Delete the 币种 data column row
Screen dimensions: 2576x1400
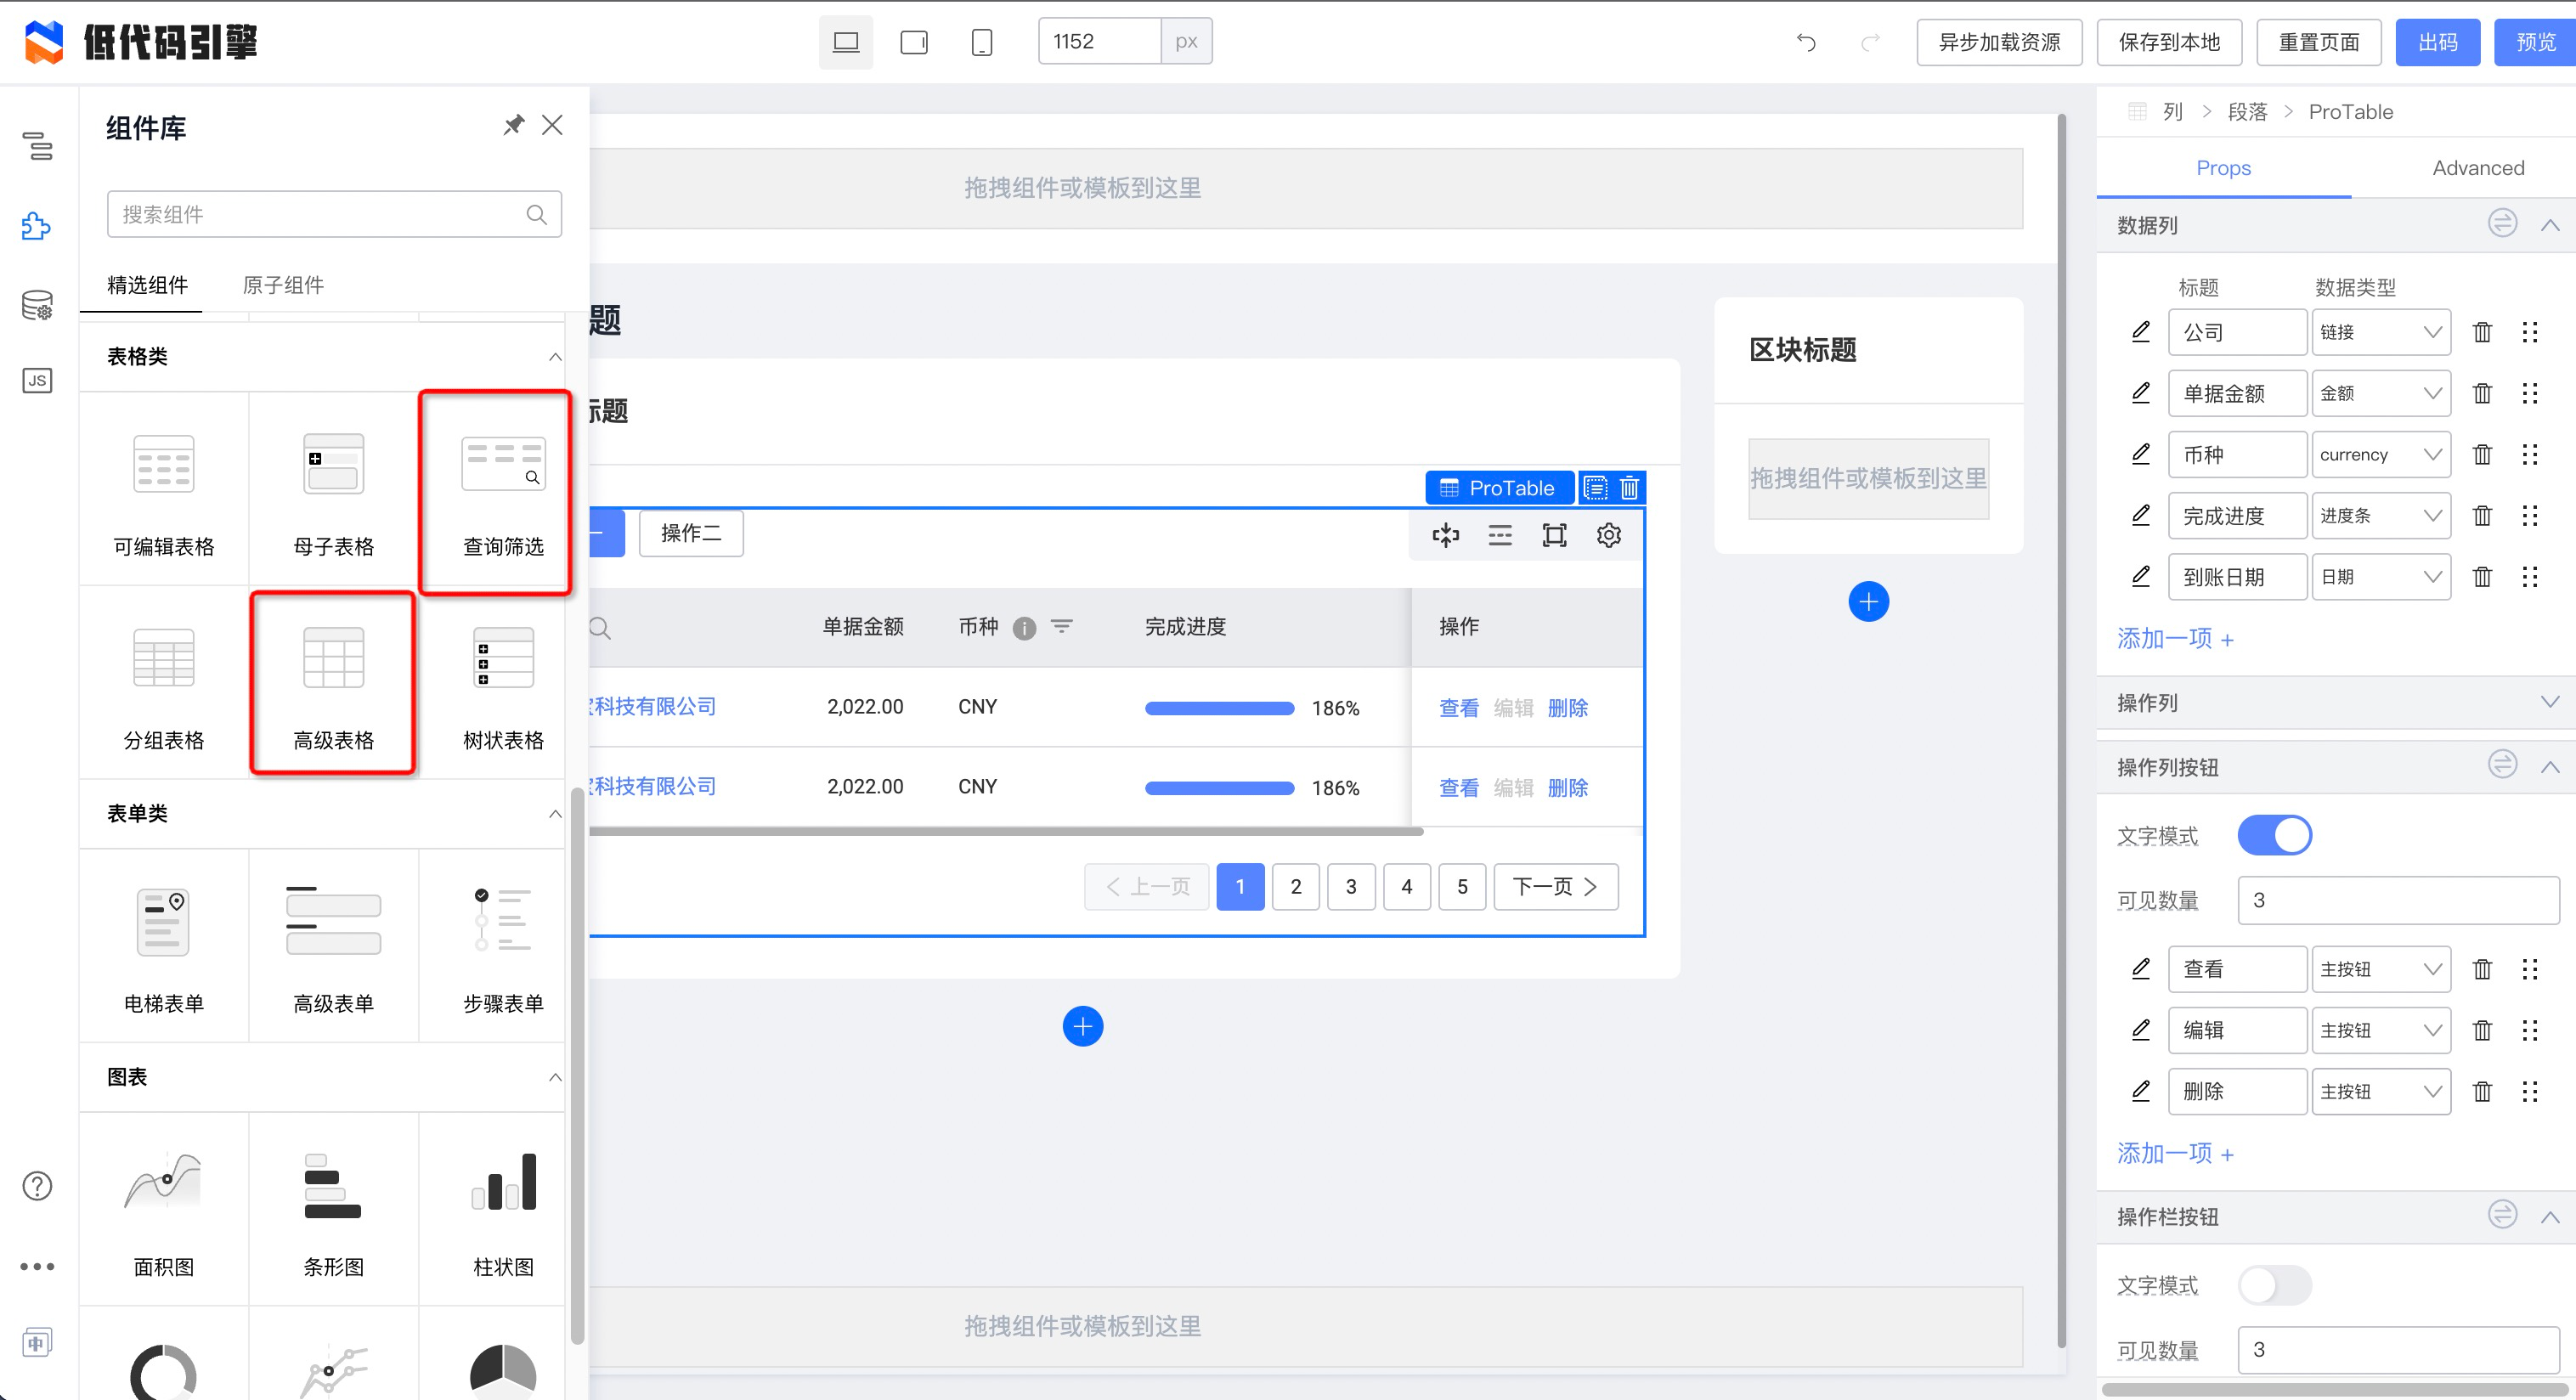[x=2482, y=455]
